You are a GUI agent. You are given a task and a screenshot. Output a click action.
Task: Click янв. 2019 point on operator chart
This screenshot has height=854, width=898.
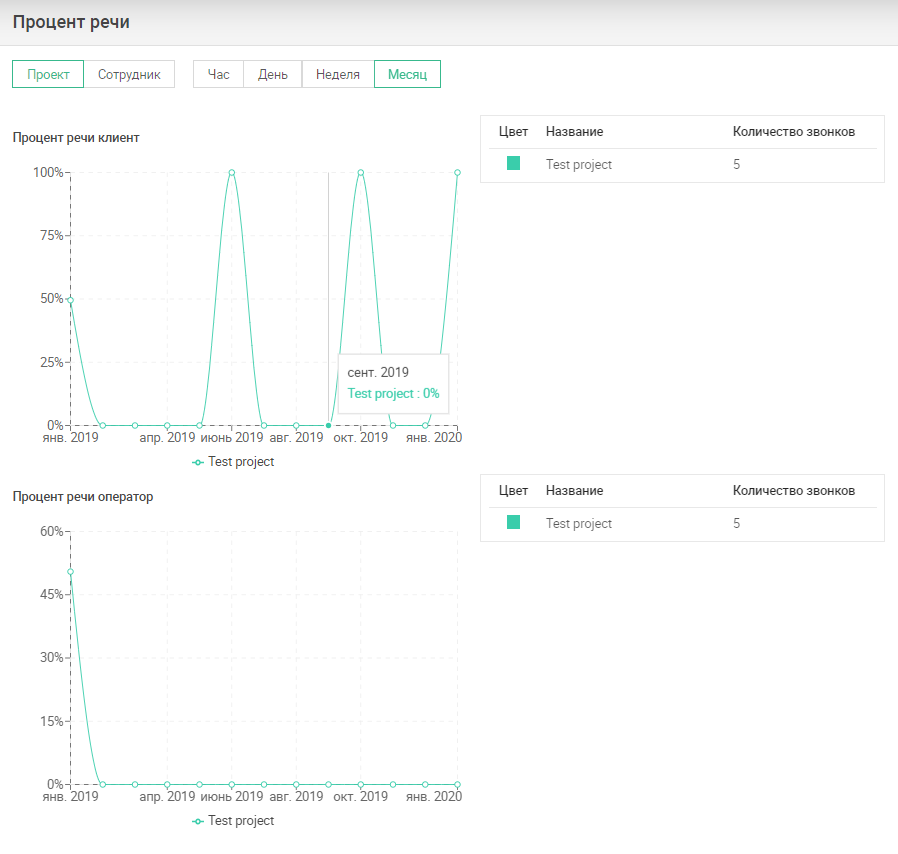70,572
